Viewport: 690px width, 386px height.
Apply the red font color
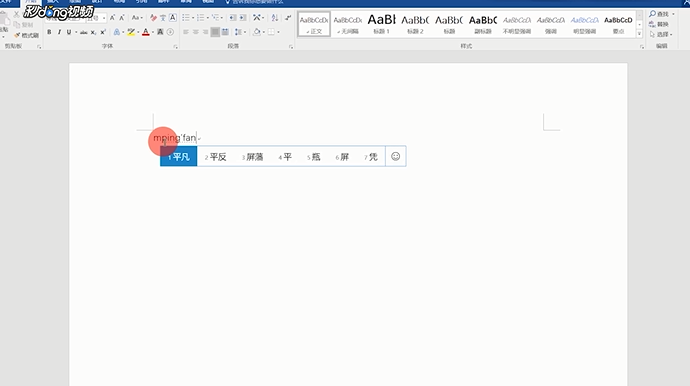coord(146,32)
